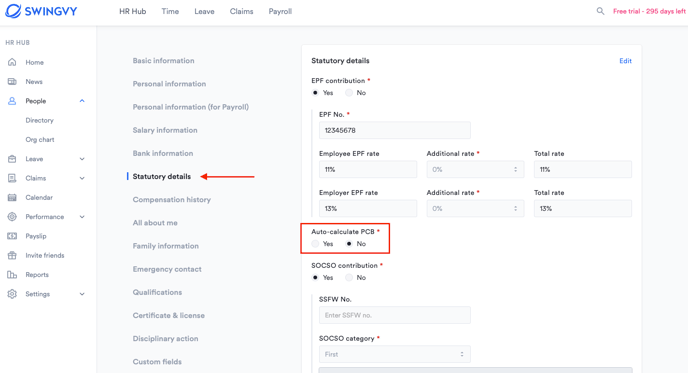
Task: Click the Calendar sidebar icon
Action: 12,197
